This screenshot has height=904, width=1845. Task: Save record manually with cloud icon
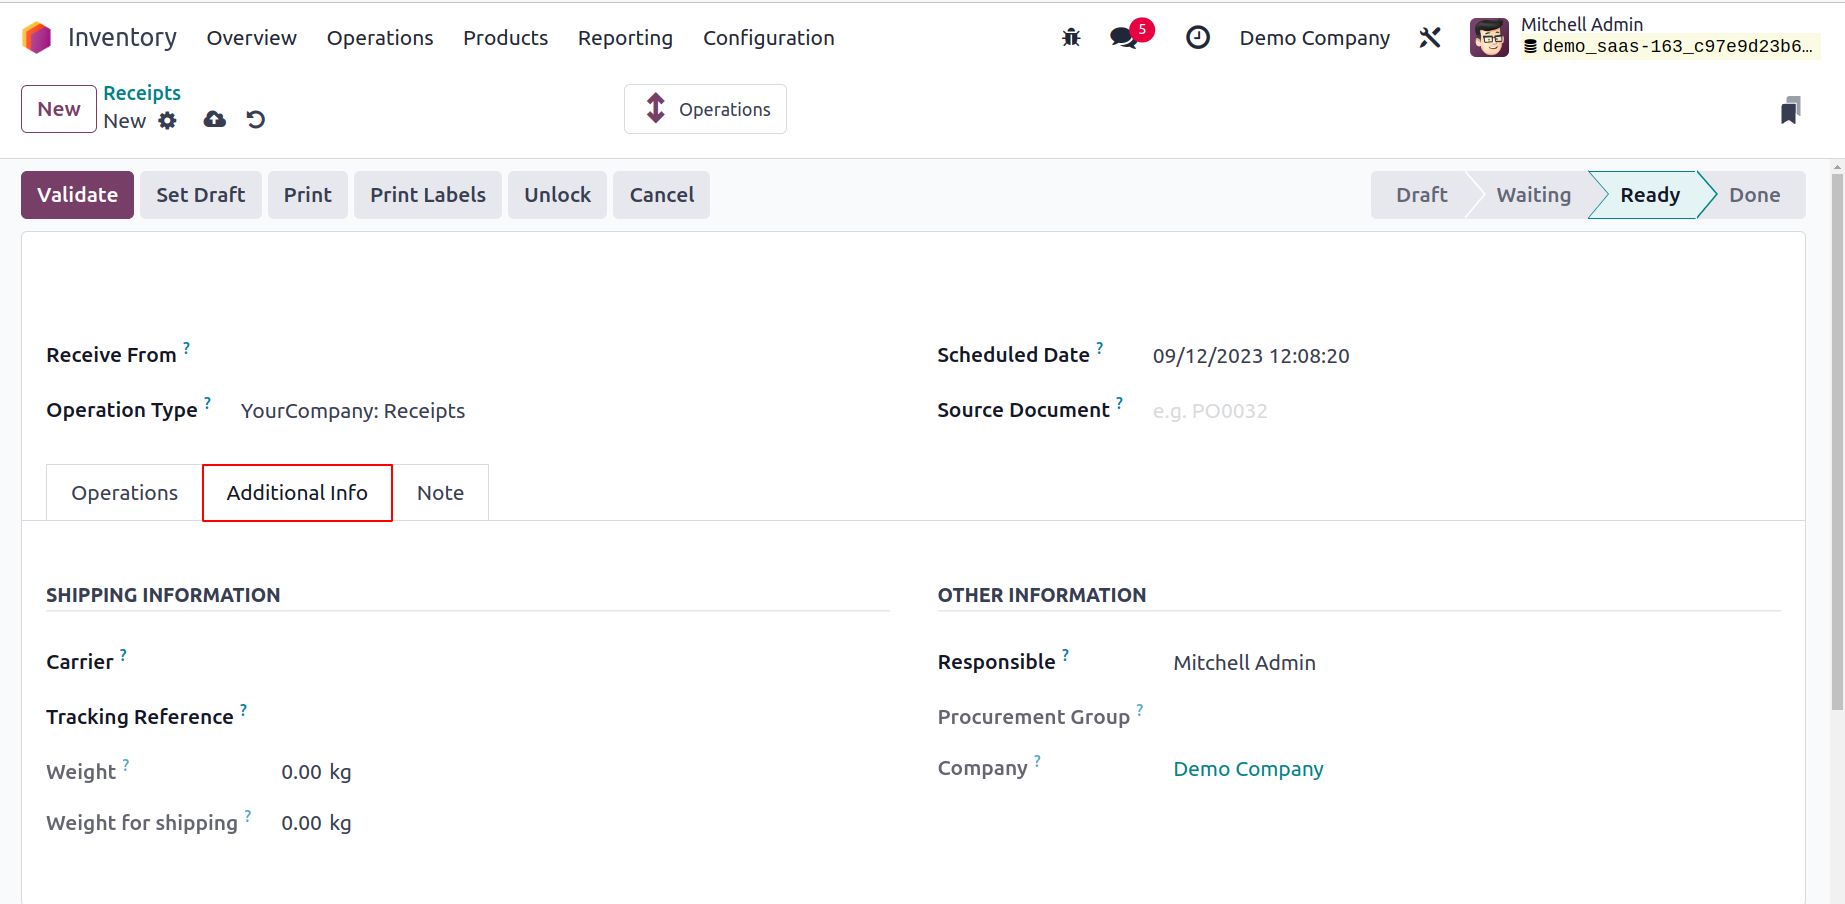click(x=215, y=120)
